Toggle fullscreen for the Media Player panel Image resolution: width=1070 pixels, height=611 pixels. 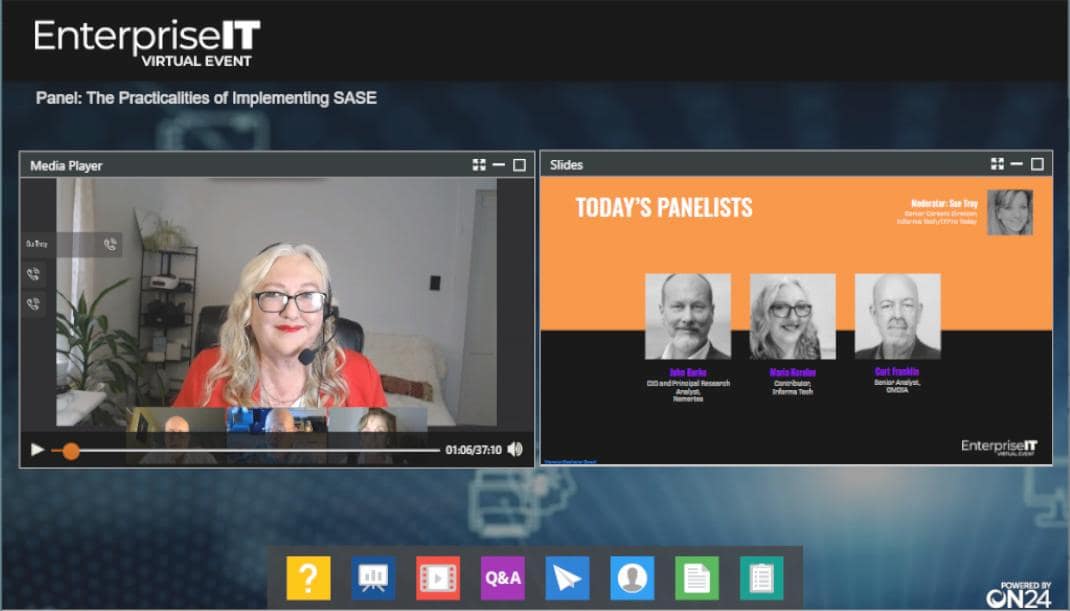click(x=479, y=165)
